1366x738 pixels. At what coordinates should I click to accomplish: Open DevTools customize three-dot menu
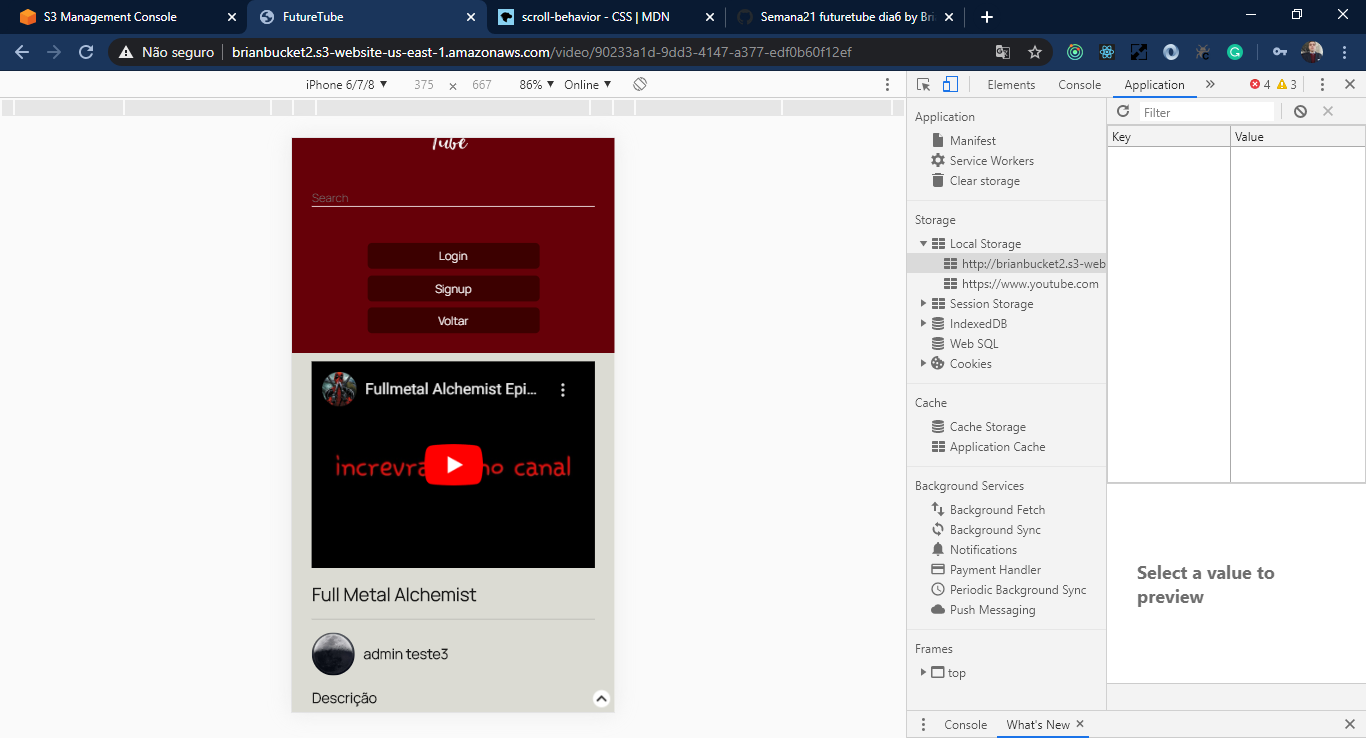[1322, 85]
